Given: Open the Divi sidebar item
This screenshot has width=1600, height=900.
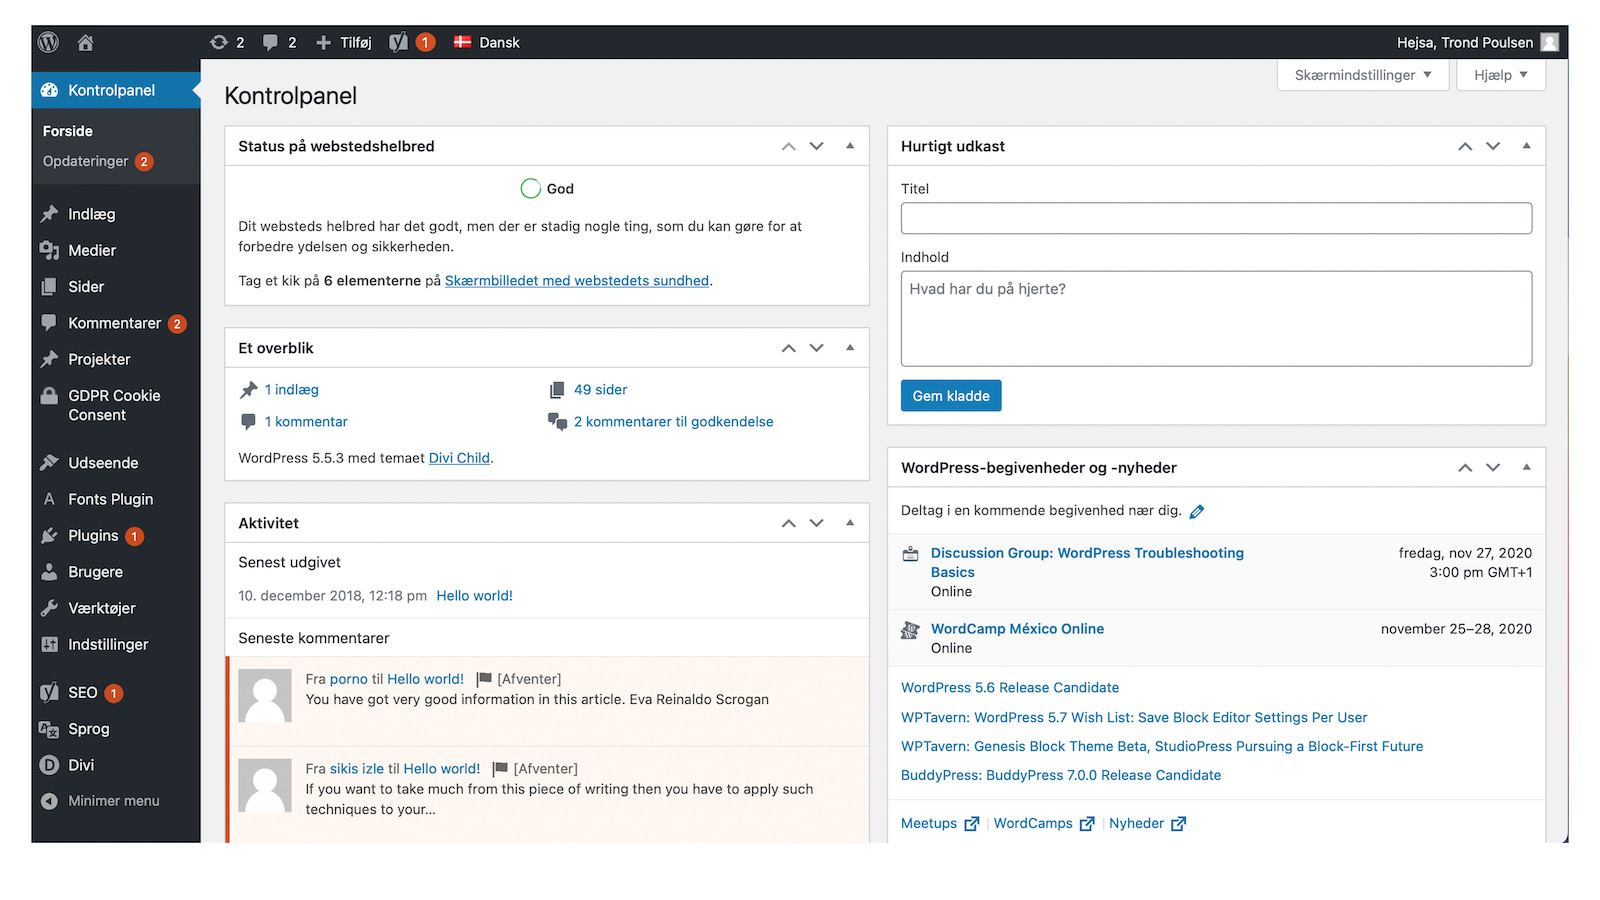Looking at the screenshot, I should coord(79,764).
